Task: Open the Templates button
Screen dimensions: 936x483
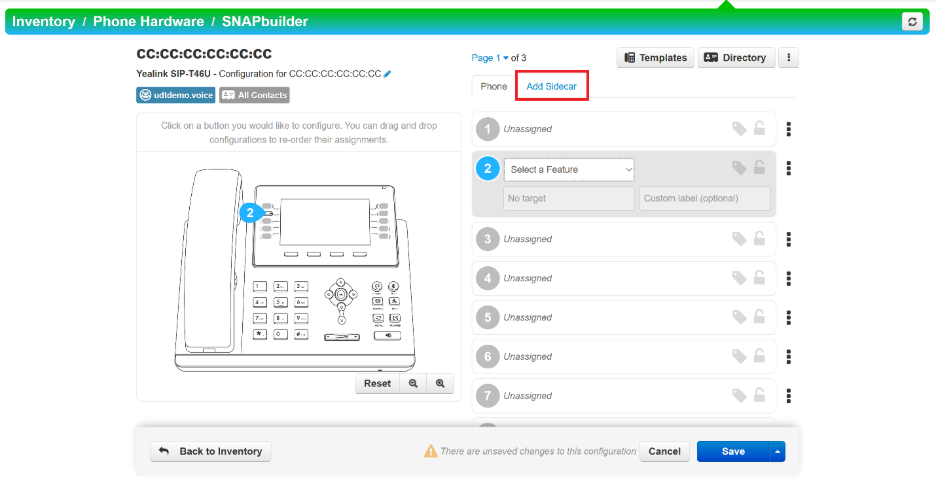Action: click(x=655, y=58)
